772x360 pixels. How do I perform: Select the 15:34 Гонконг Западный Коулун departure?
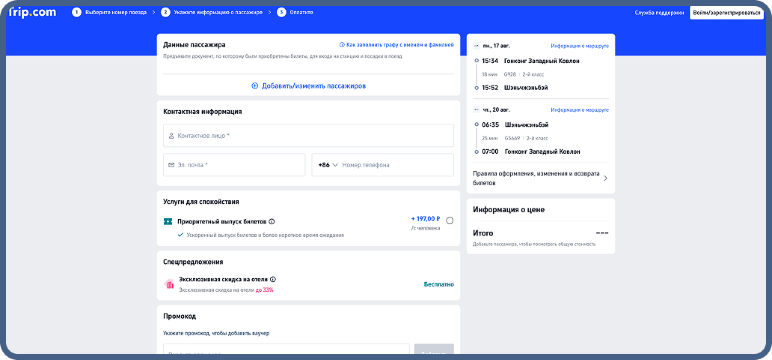530,61
